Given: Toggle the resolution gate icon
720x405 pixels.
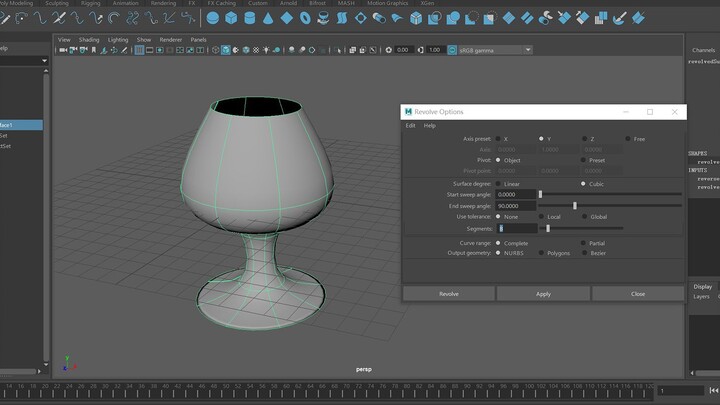Looking at the screenshot, I should [x=159, y=50].
